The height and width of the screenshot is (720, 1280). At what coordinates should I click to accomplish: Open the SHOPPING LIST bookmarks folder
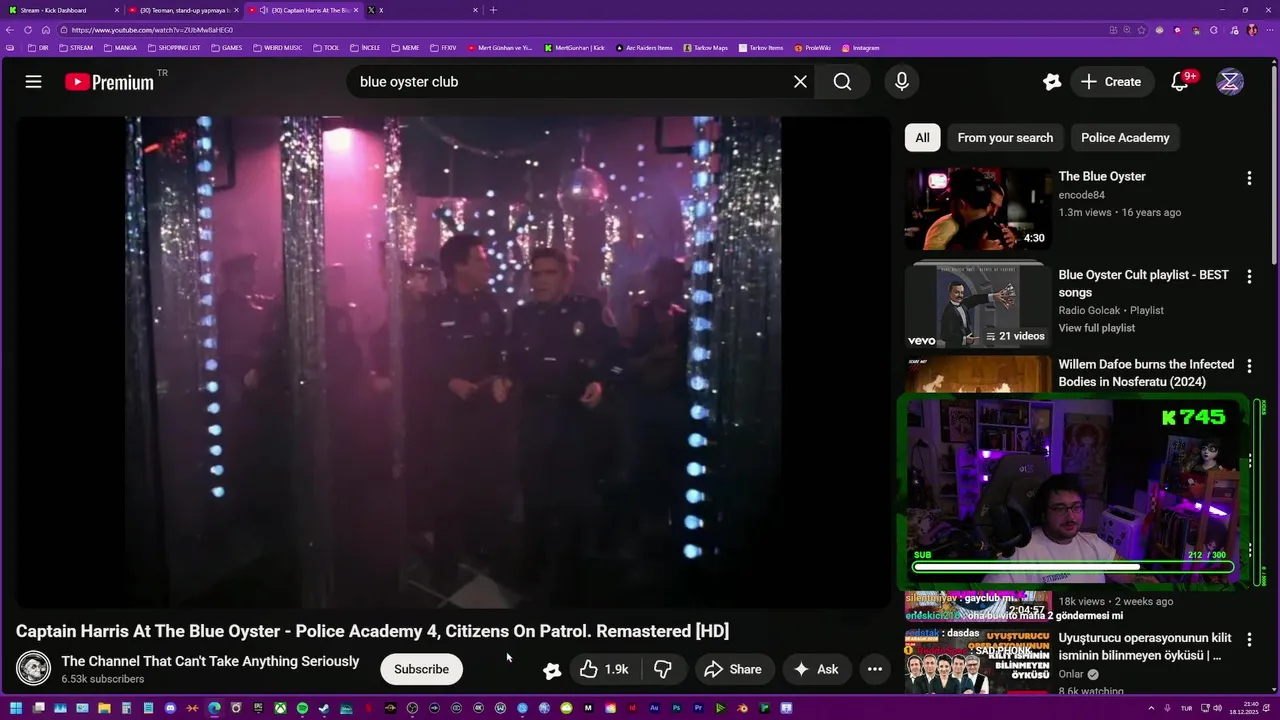tap(174, 48)
